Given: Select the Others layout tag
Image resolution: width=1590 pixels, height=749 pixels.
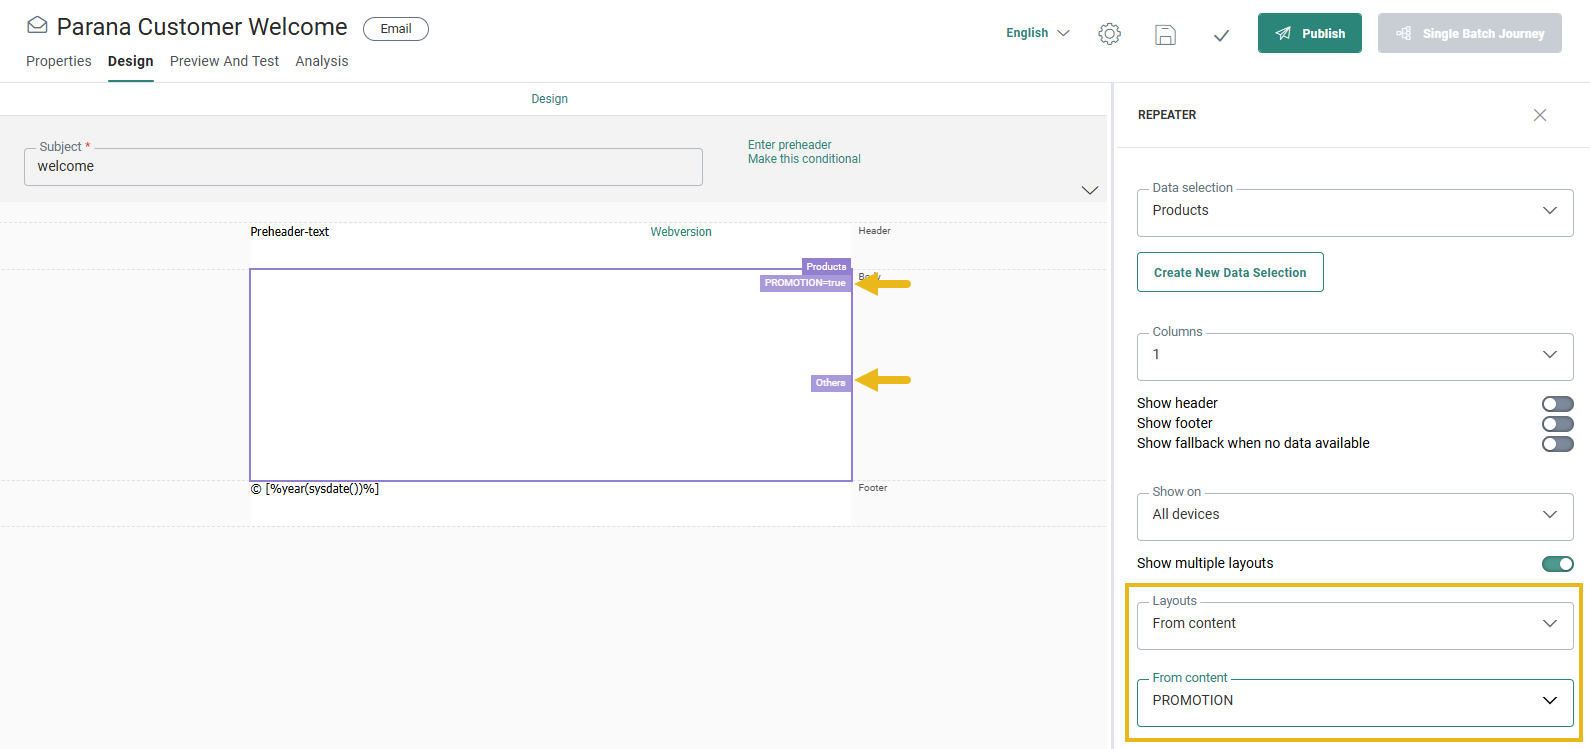Looking at the screenshot, I should [830, 383].
